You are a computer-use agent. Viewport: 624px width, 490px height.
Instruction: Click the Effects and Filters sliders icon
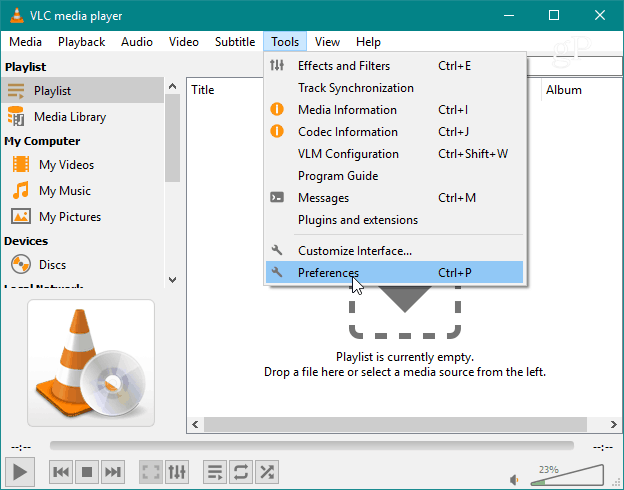pos(277,65)
